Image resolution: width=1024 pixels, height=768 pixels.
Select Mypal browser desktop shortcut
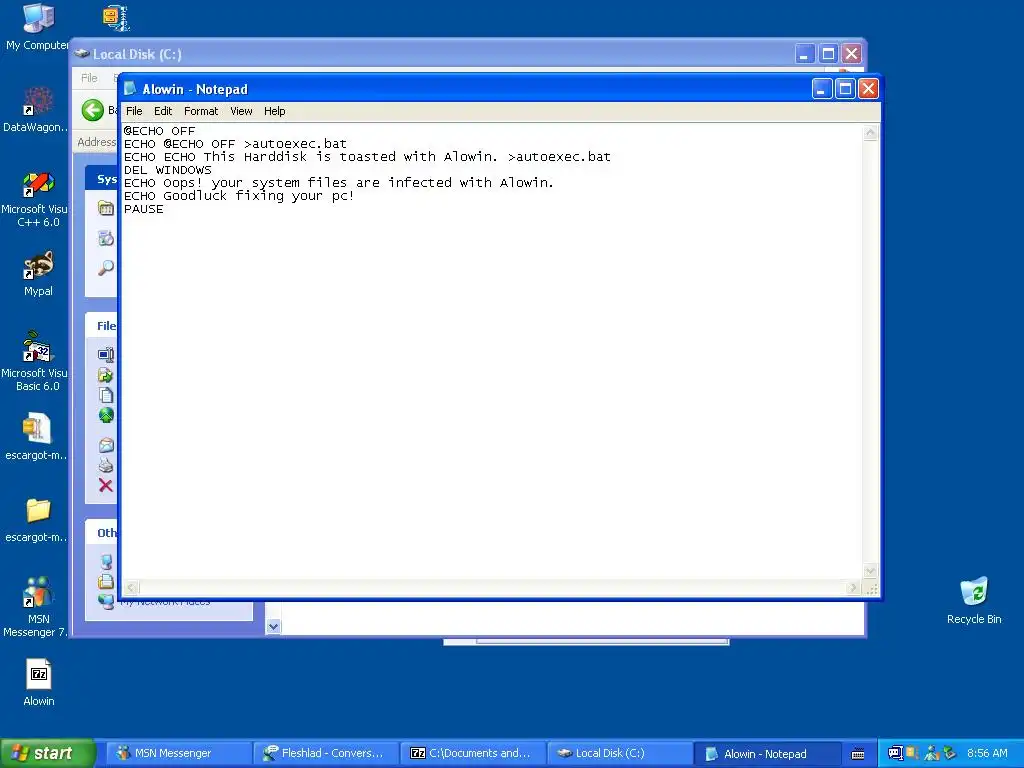pos(38,274)
